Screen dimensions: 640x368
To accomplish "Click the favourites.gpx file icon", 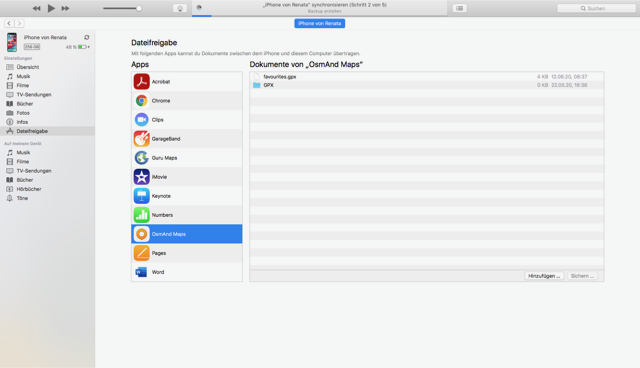I will pyautogui.click(x=256, y=77).
